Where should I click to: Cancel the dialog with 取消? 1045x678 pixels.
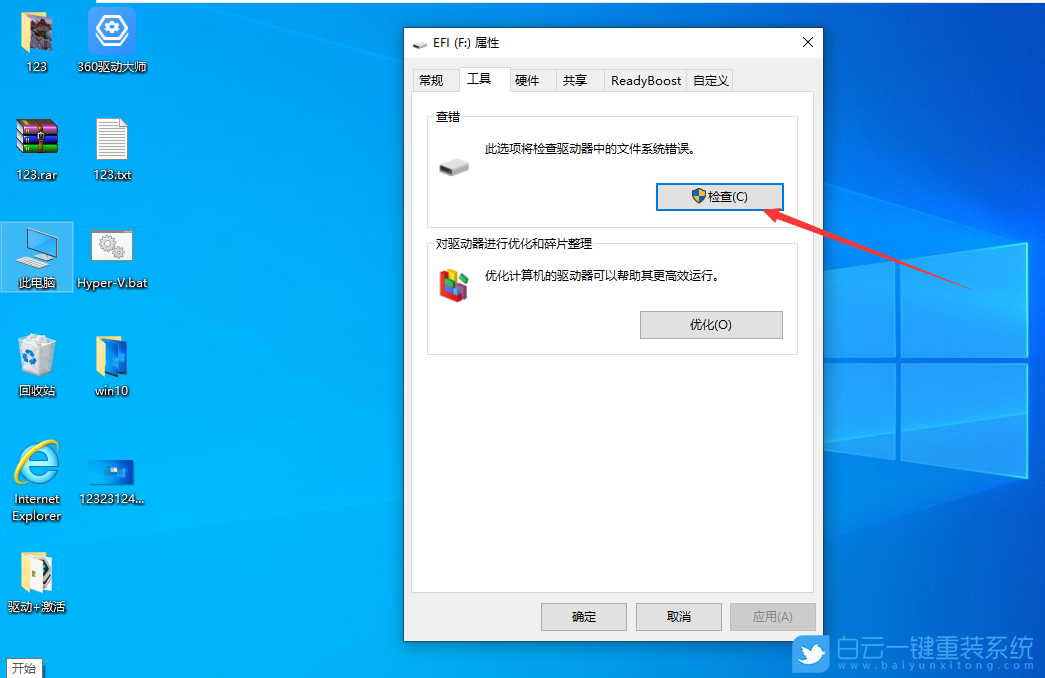tap(678, 616)
